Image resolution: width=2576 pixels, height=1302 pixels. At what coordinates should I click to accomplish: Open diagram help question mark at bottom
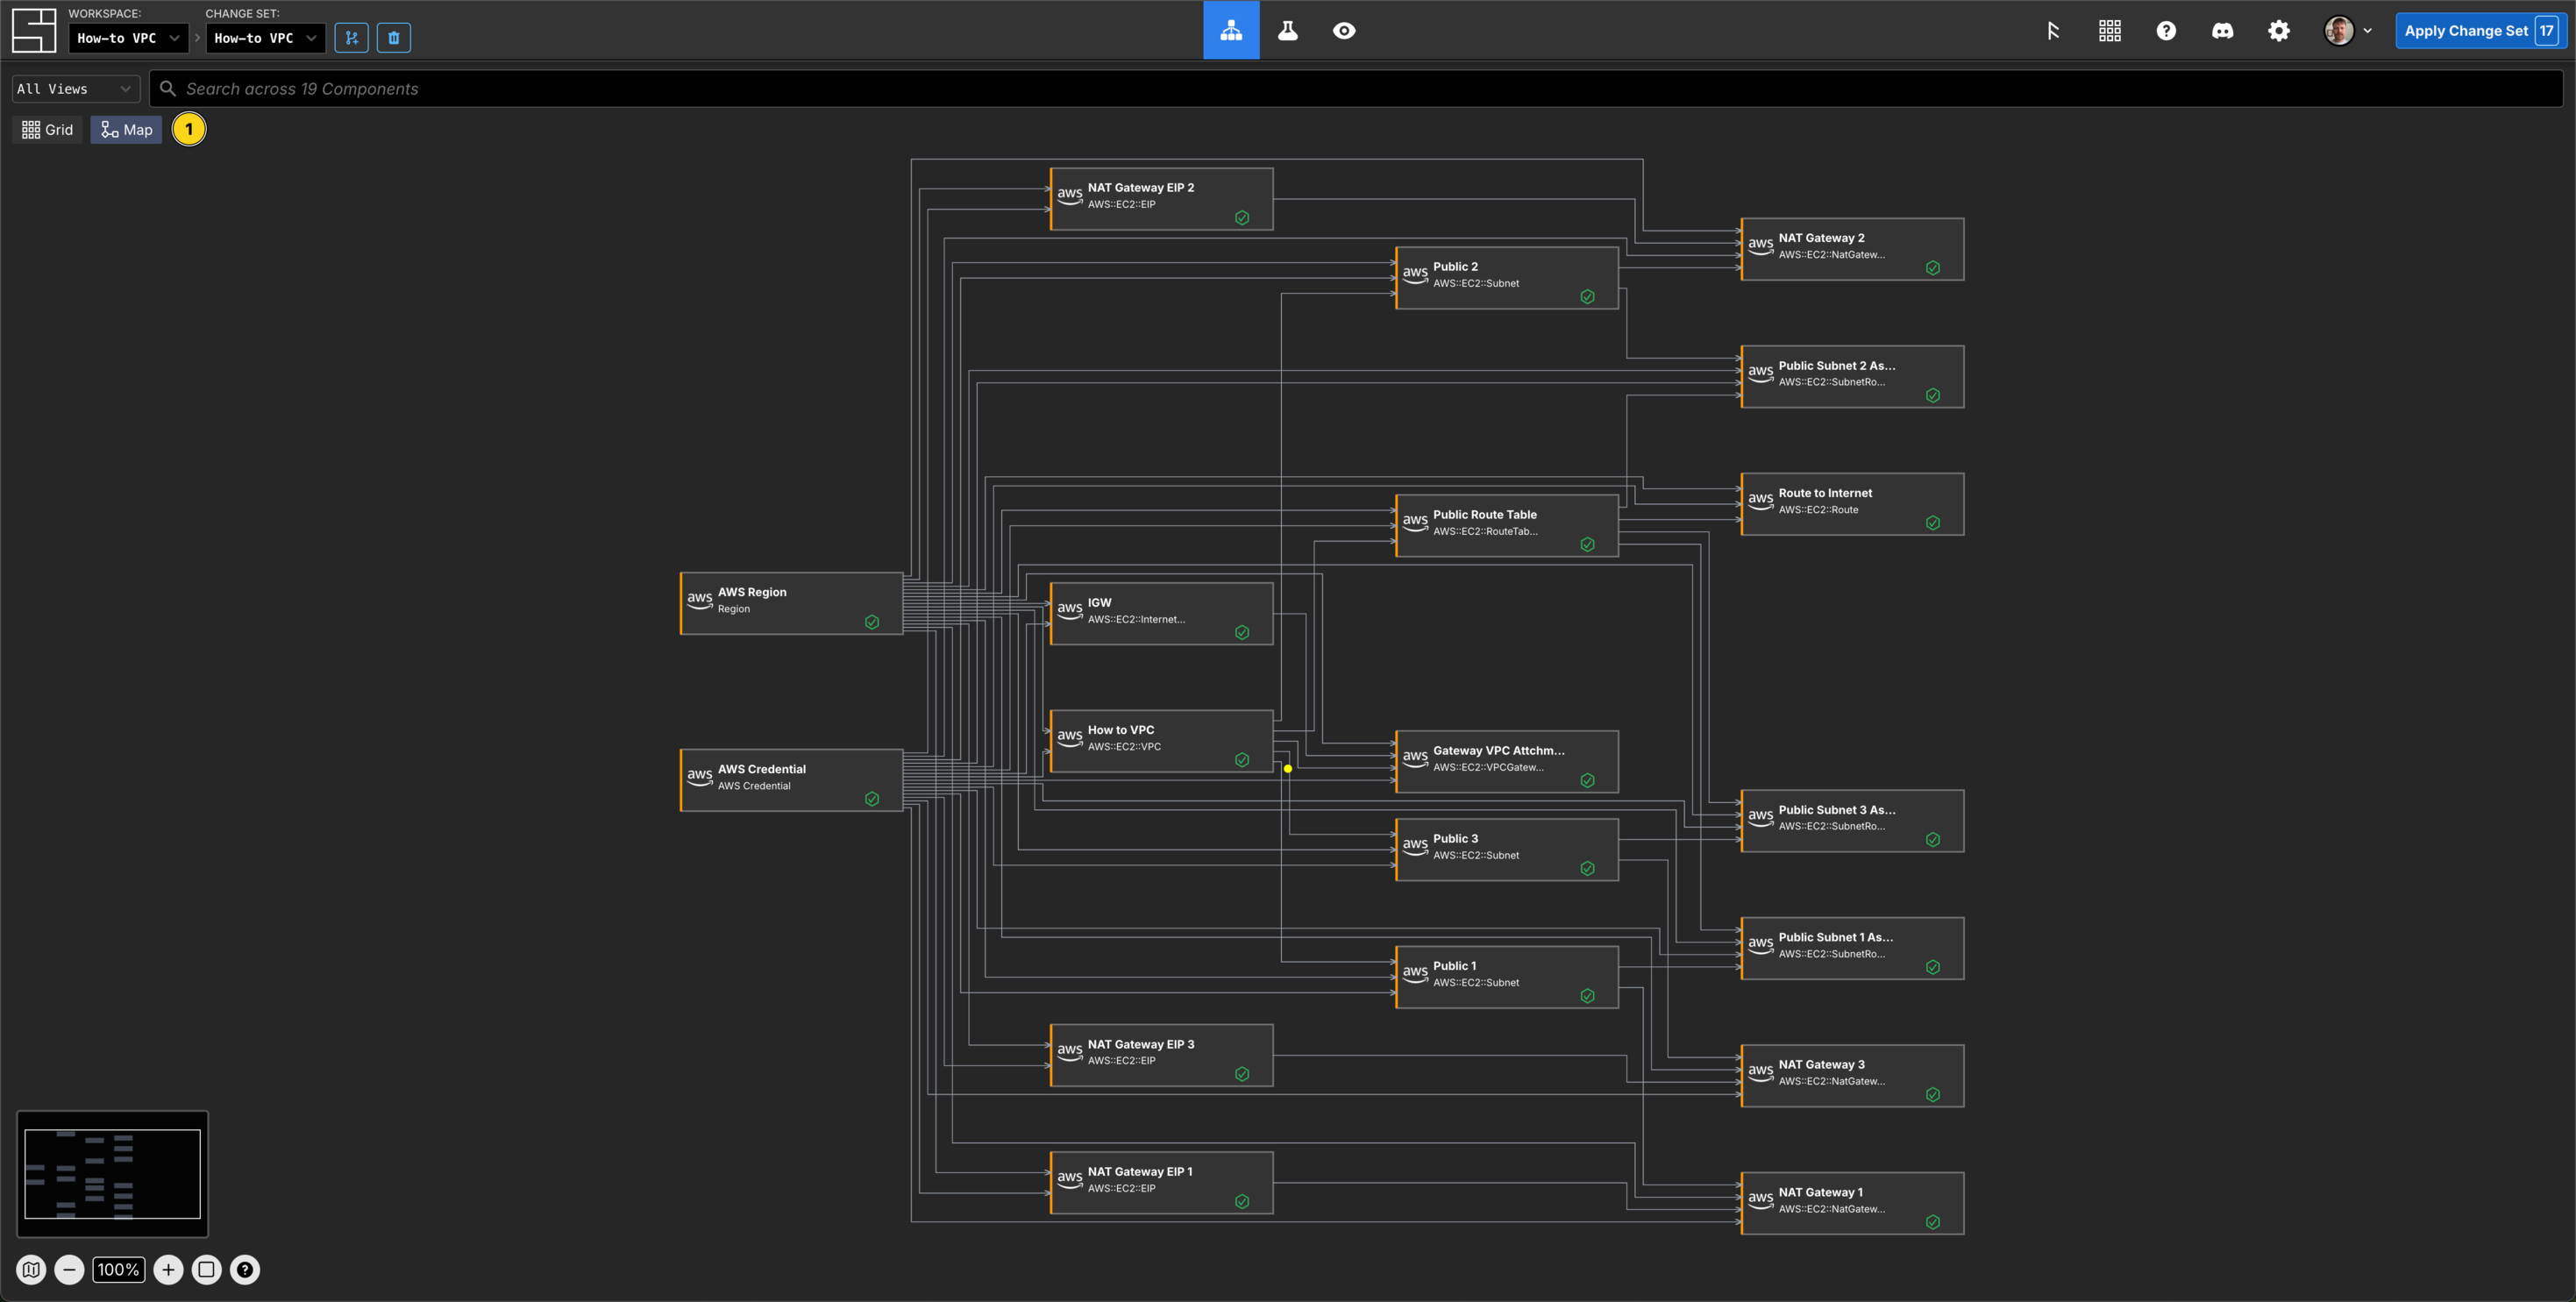click(245, 1270)
